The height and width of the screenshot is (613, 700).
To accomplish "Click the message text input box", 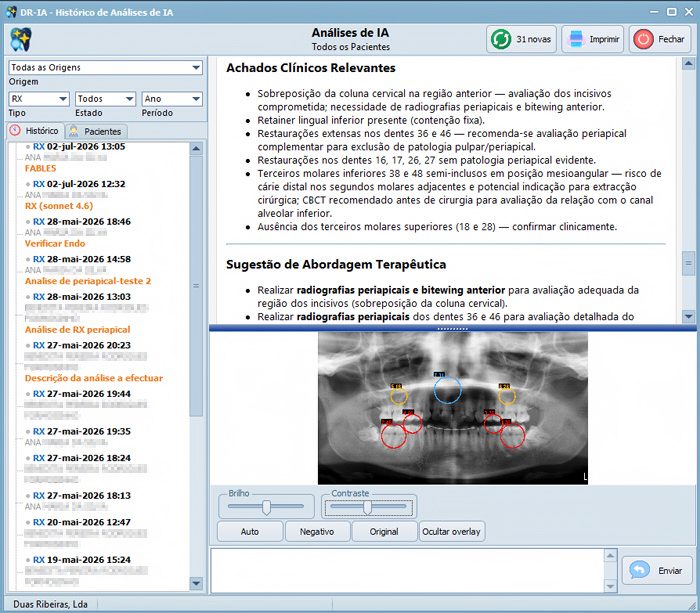I will tap(407, 570).
